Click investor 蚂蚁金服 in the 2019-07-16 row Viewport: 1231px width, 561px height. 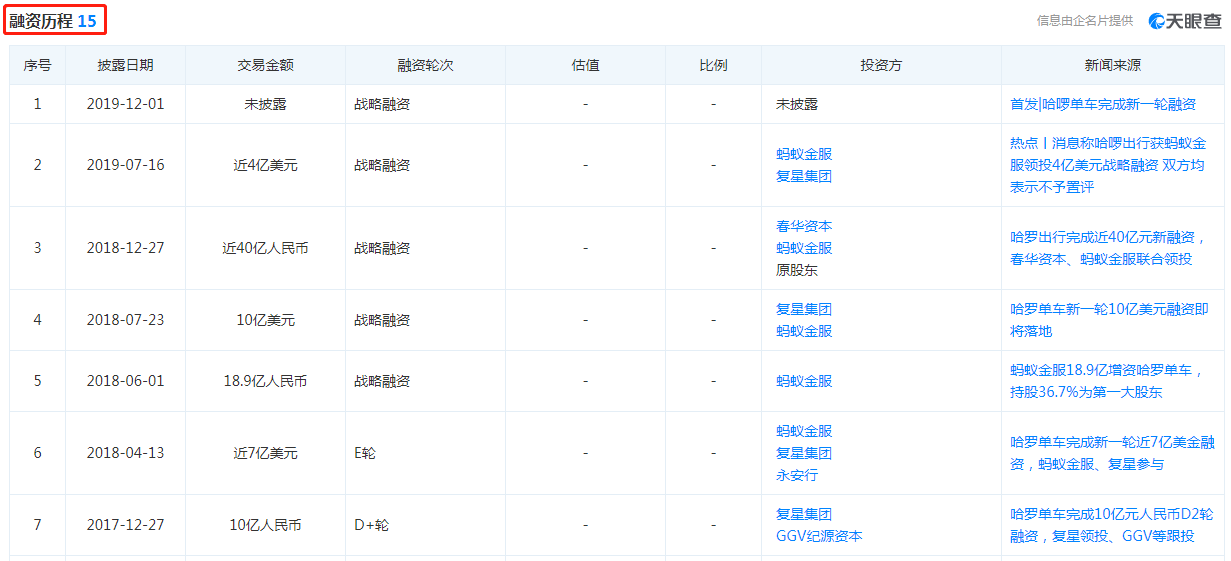pyautogui.click(x=804, y=154)
